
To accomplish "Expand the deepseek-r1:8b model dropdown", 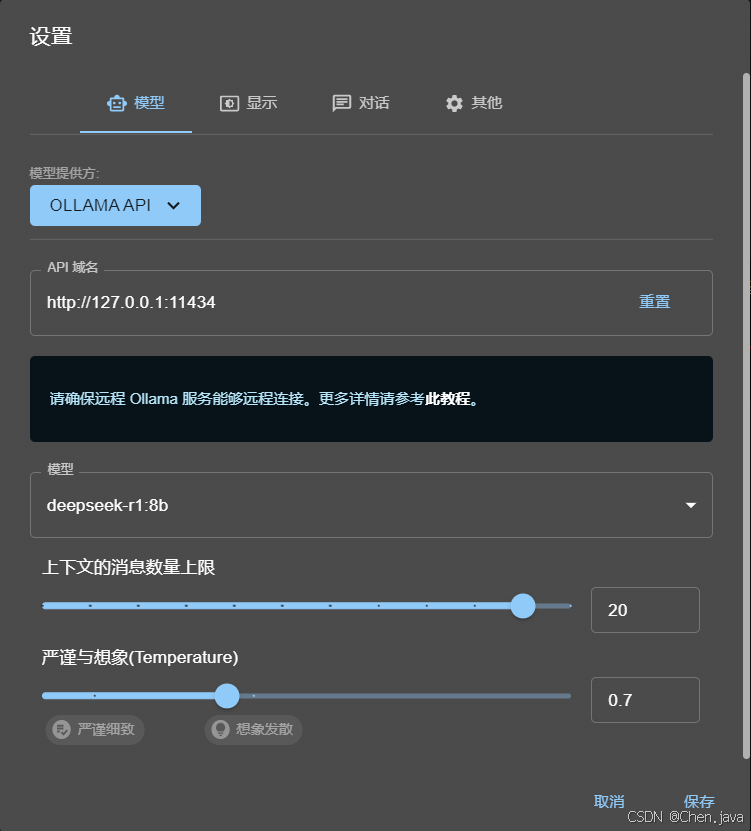I will [x=371, y=505].
